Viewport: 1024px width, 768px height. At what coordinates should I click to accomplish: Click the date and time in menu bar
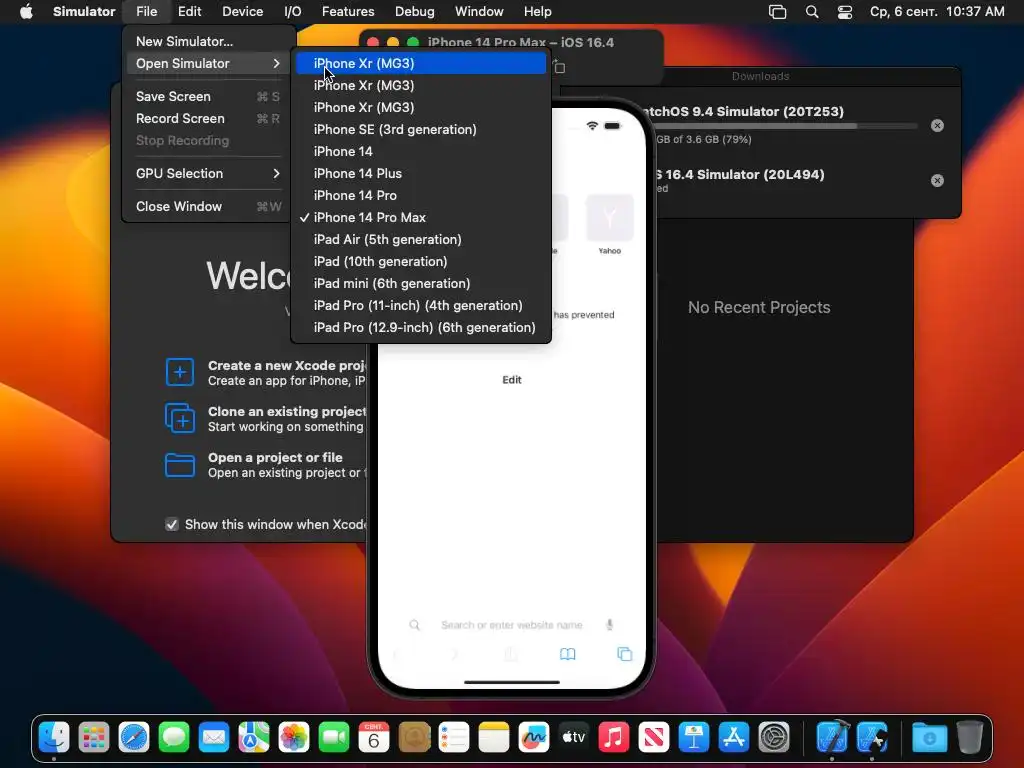click(x=936, y=12)
